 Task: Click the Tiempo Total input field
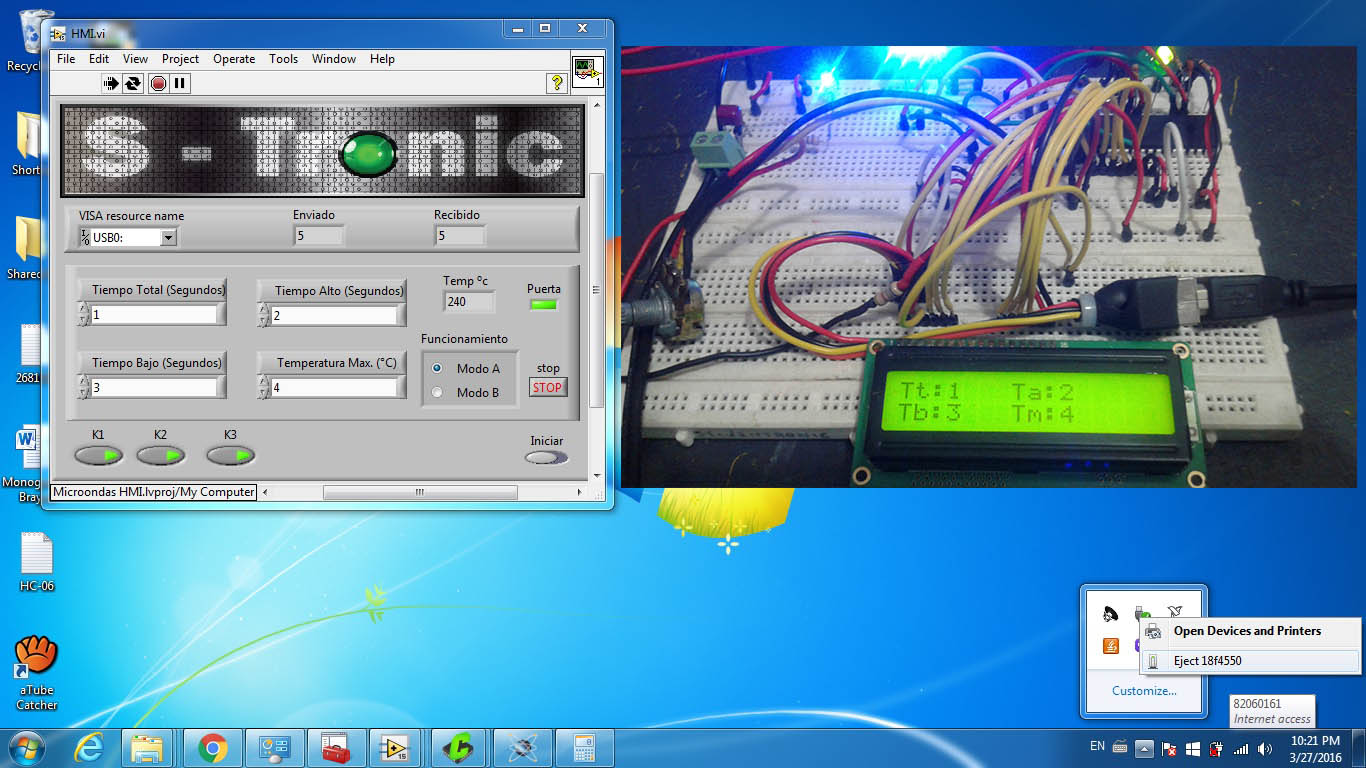(x=154, y=314)
